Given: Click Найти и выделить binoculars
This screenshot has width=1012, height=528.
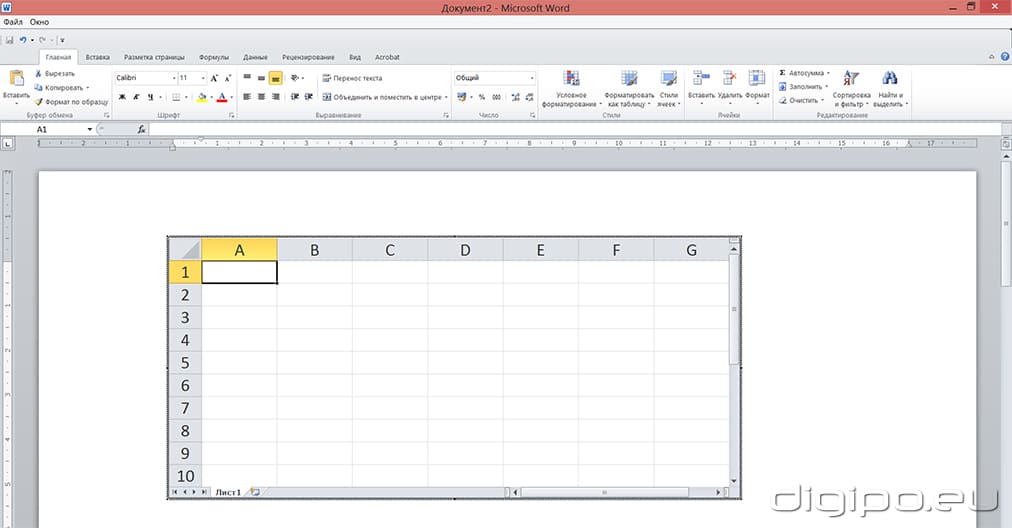Looking at the screenshot, I should coord(890,78).
